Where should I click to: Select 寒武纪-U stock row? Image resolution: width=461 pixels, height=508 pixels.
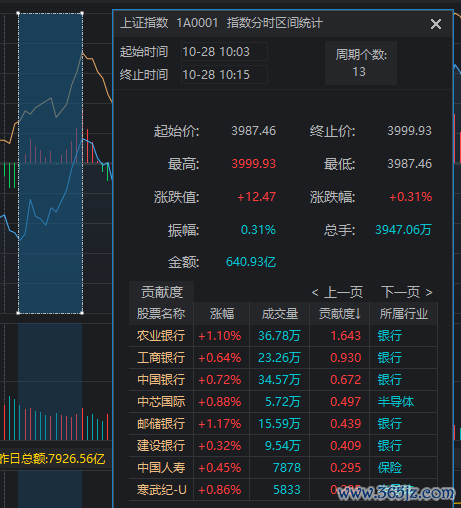pyautogui.click(x=283, y=490)
